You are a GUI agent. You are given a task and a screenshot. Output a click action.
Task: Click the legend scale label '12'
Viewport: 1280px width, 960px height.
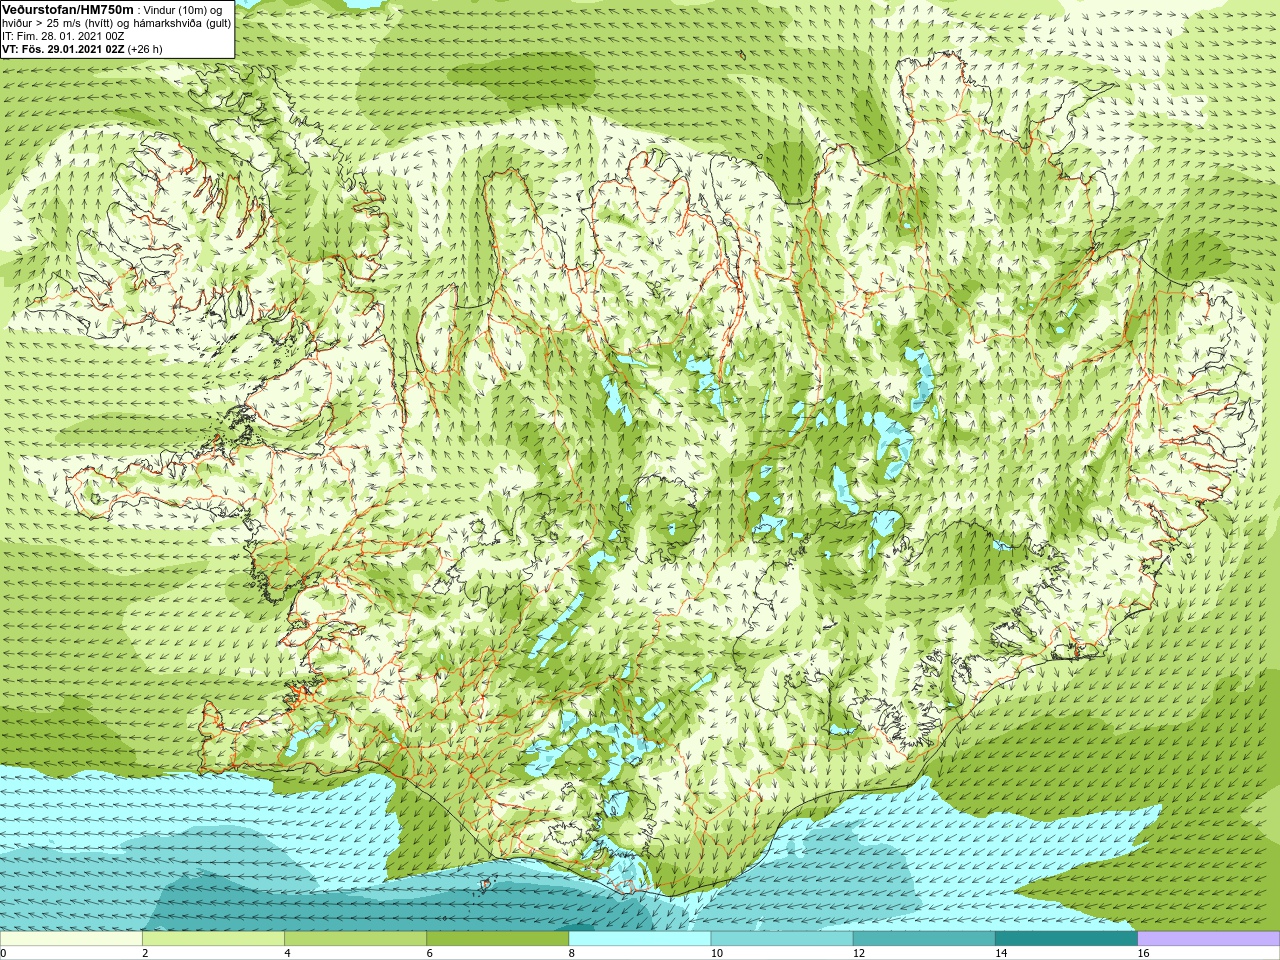click(x=858, y=953)
